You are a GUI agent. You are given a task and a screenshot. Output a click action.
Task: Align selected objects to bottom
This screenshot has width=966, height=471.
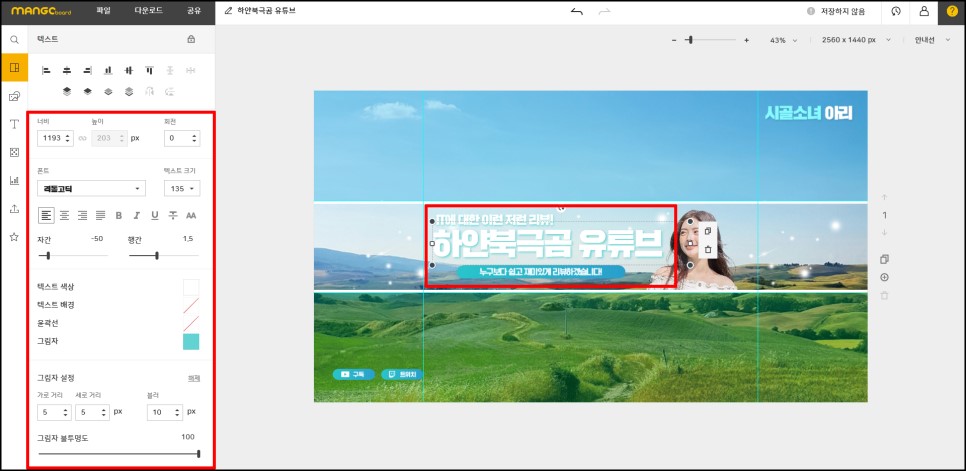(108, 71)
